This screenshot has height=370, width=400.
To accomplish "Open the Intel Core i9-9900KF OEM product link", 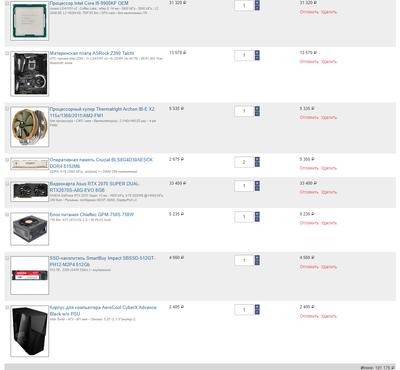I will coord(89,3).
